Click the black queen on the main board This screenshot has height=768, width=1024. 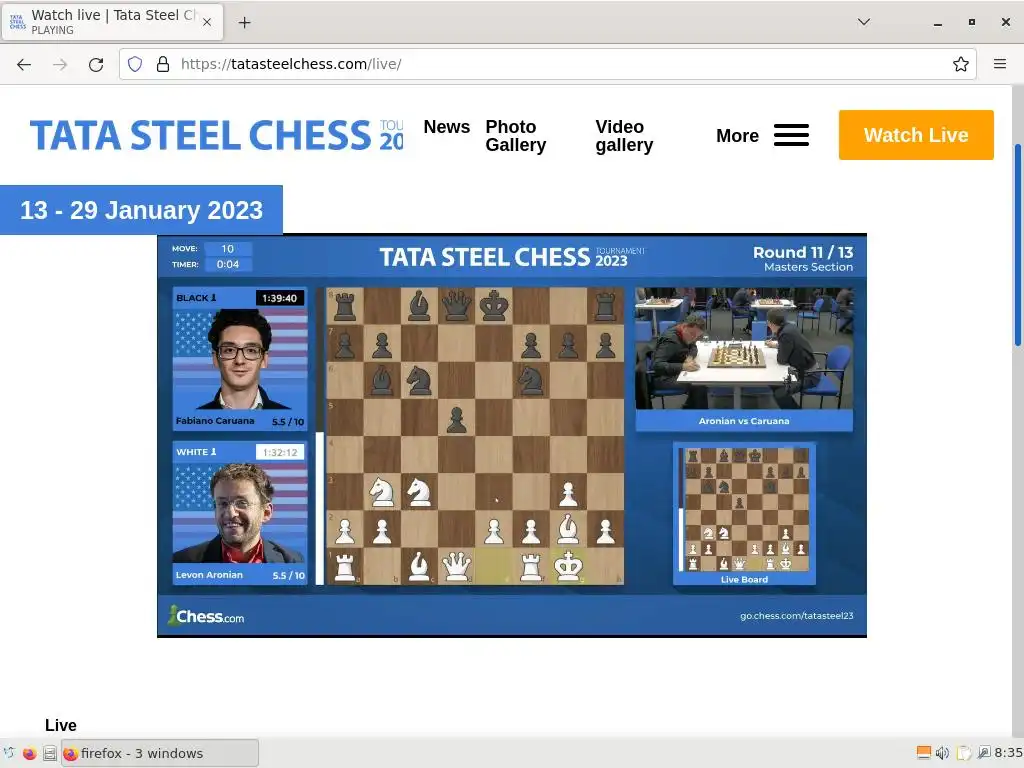pyautogui.click(x=456, y=306)
